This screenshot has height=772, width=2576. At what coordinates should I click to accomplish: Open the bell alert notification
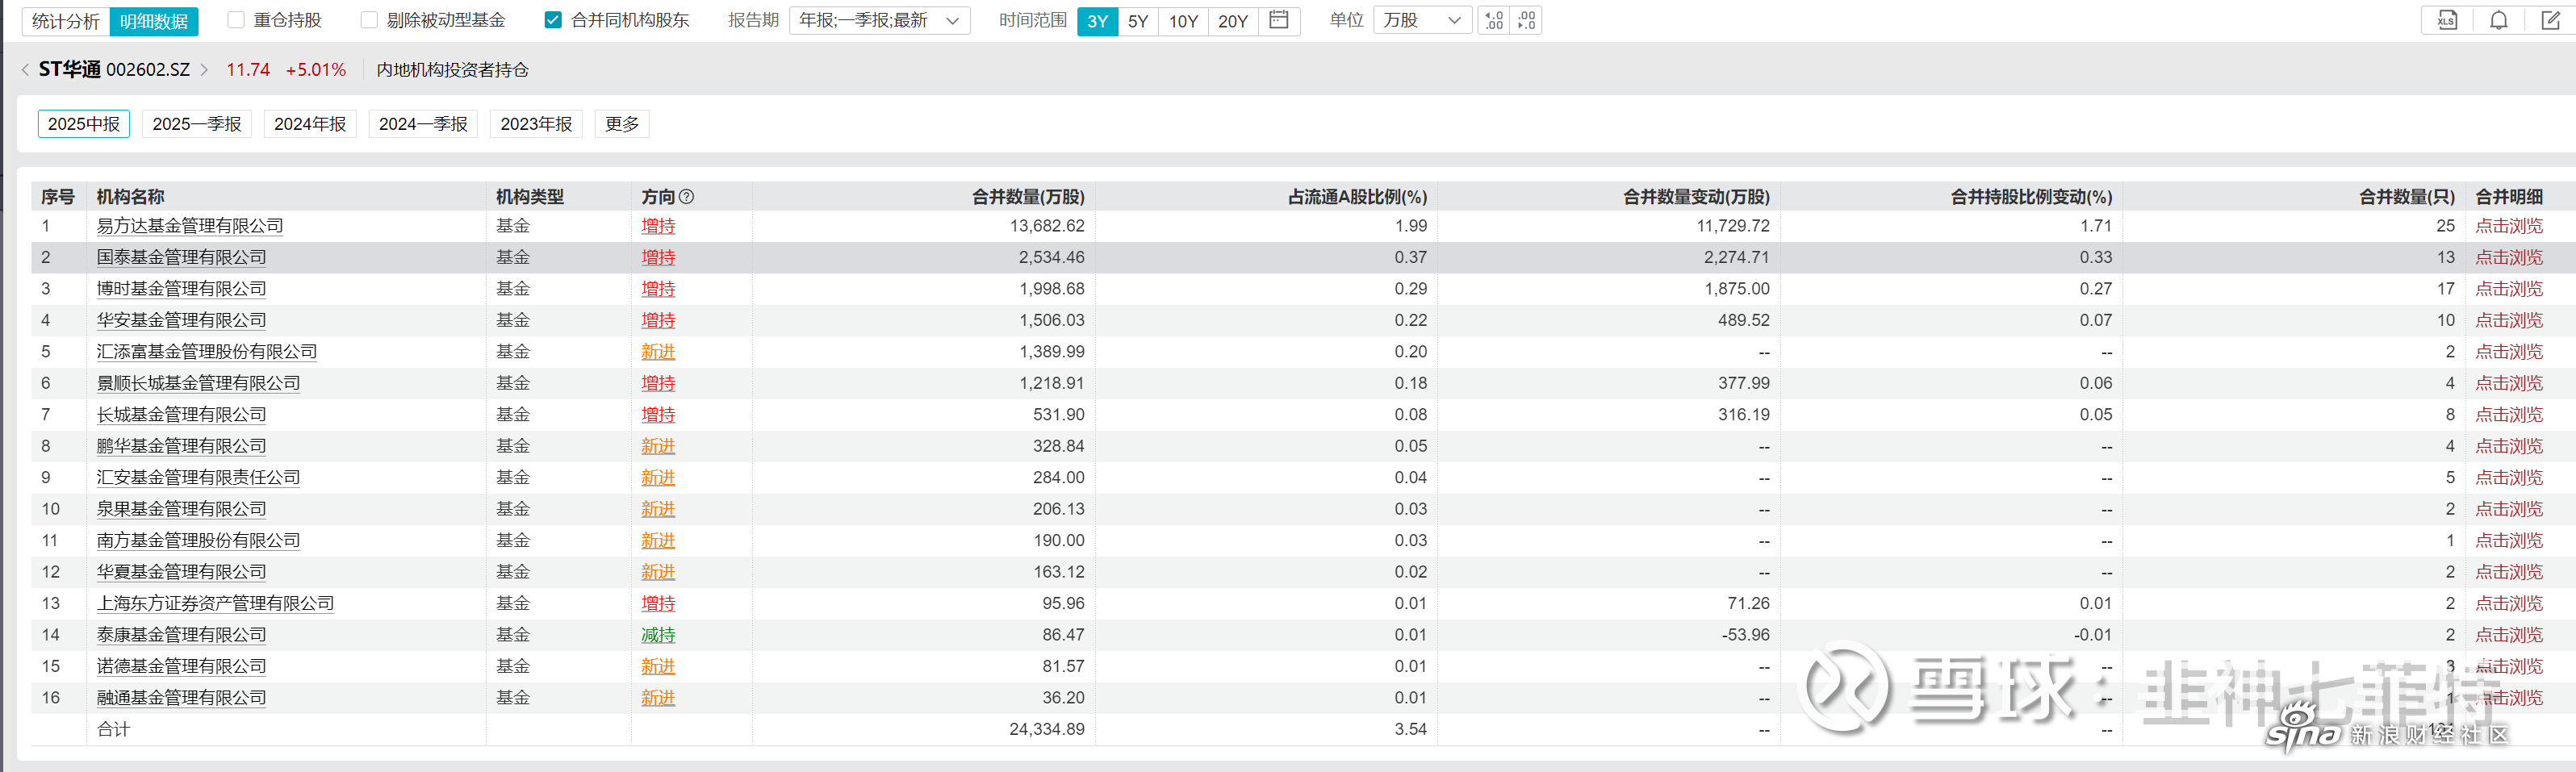[2498, 20]
